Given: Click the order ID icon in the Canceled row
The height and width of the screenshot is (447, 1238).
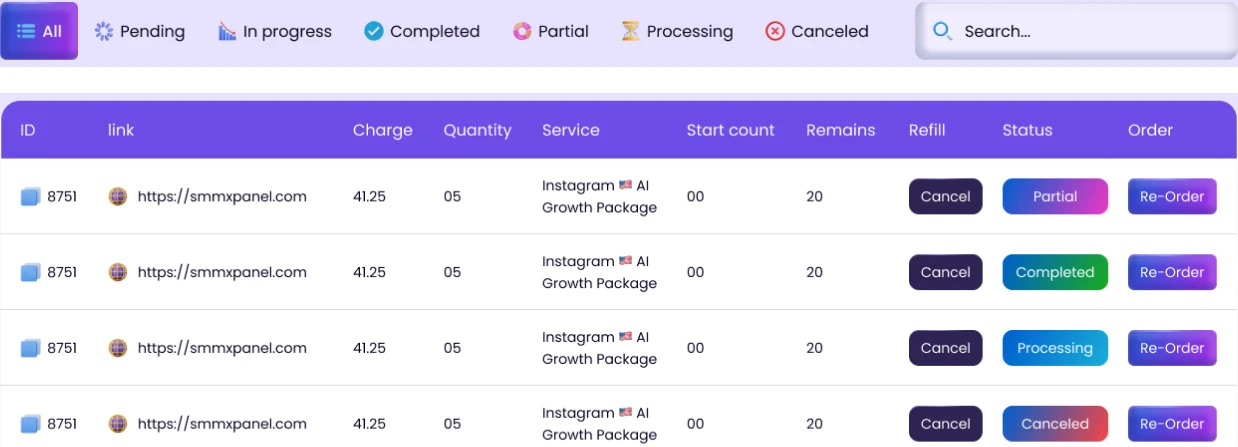Looking at the screenshot, I should (30, 424).
